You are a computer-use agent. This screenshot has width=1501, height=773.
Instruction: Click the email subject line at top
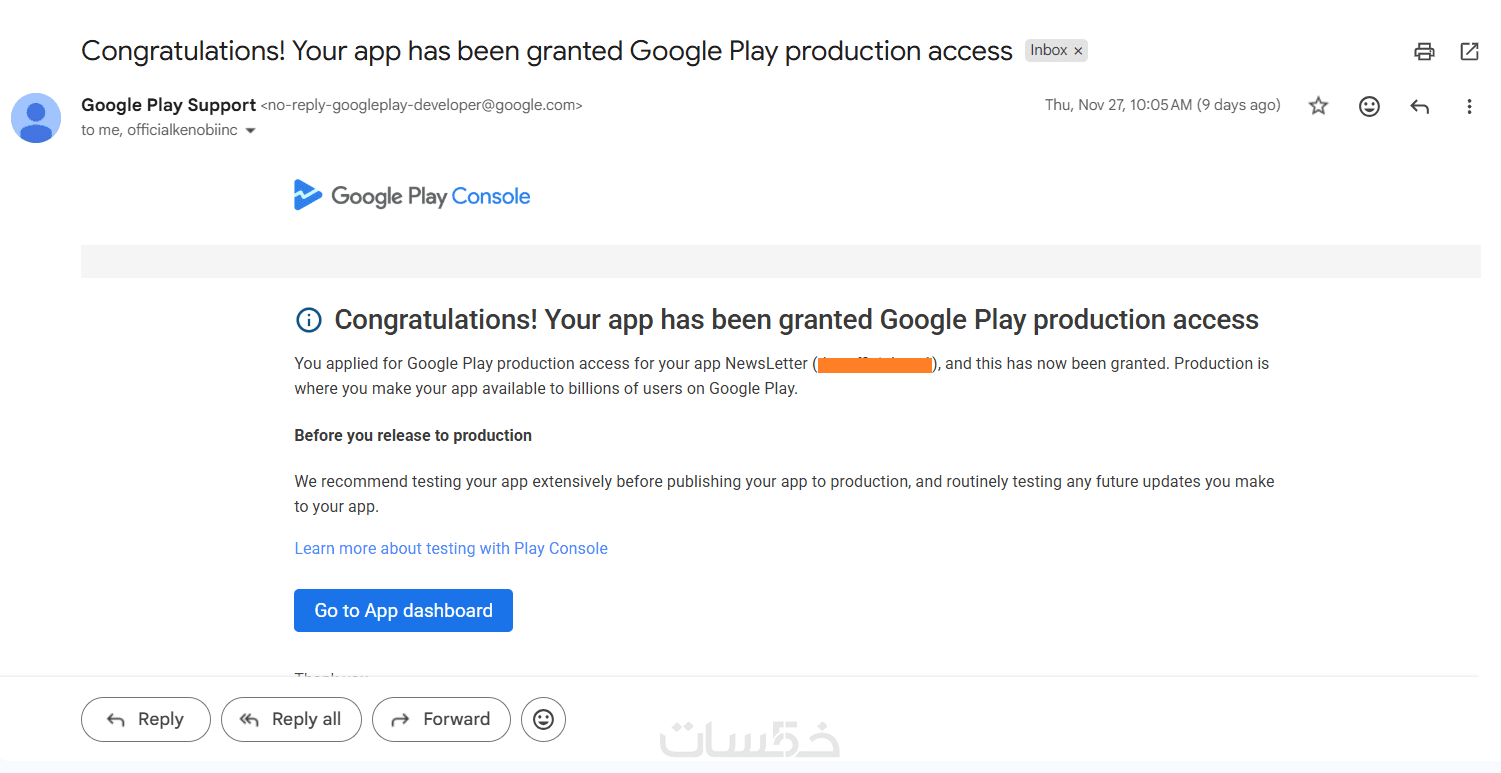coord(546,51)
